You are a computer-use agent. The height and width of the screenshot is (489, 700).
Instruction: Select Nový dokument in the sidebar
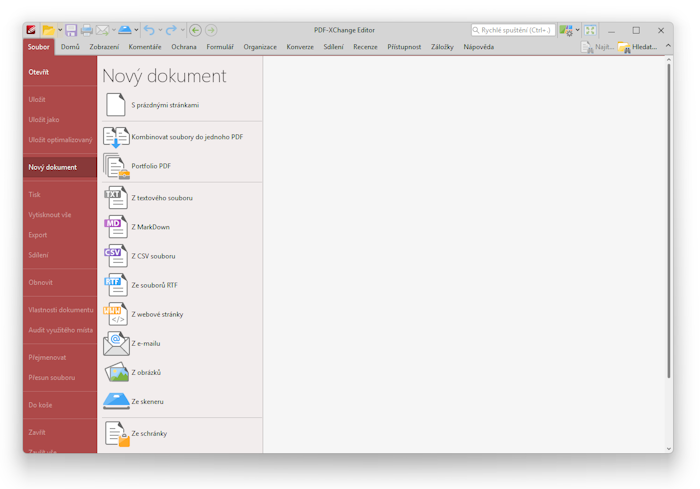coord(60,167)
